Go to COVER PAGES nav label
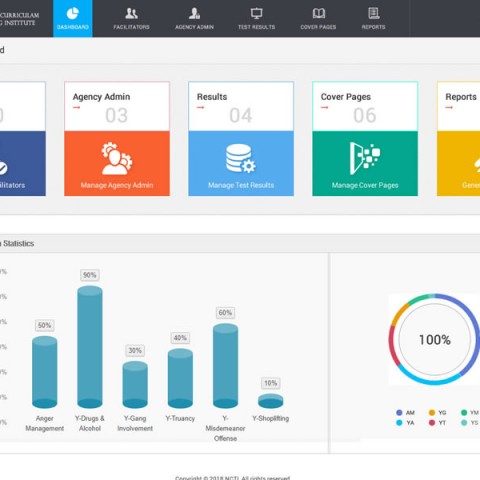 (x=318, y=27)
